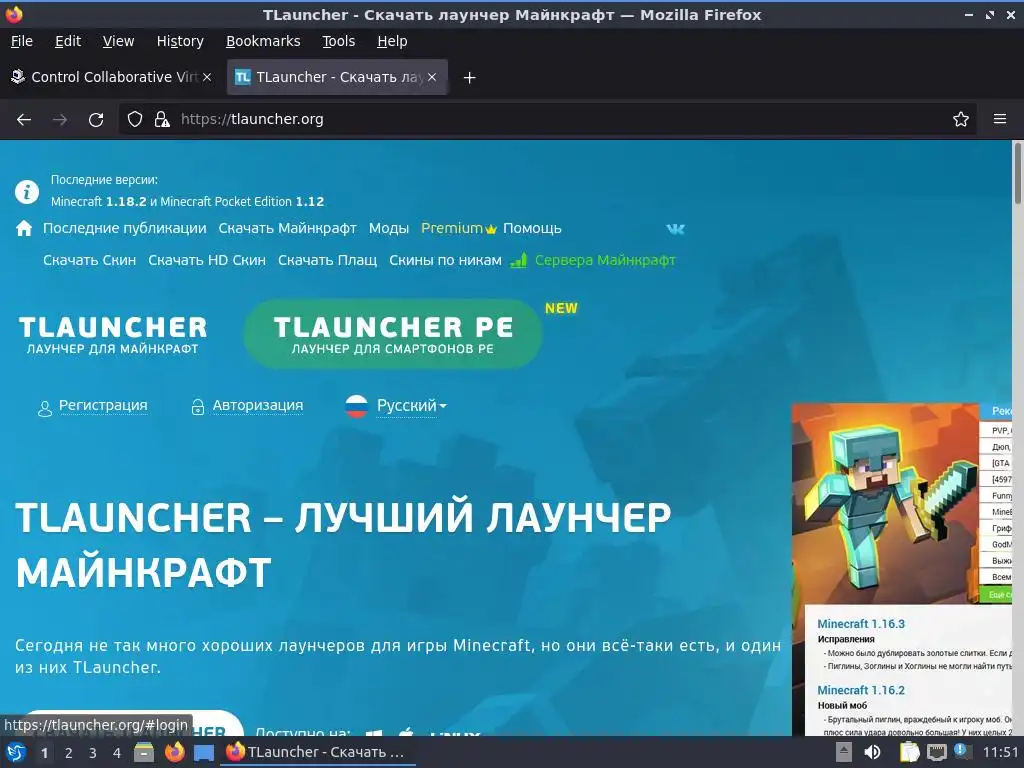Open Скины по никам link
This screenshot has height=768, width=1024.
pyautogui.click(x=445, y=260)
